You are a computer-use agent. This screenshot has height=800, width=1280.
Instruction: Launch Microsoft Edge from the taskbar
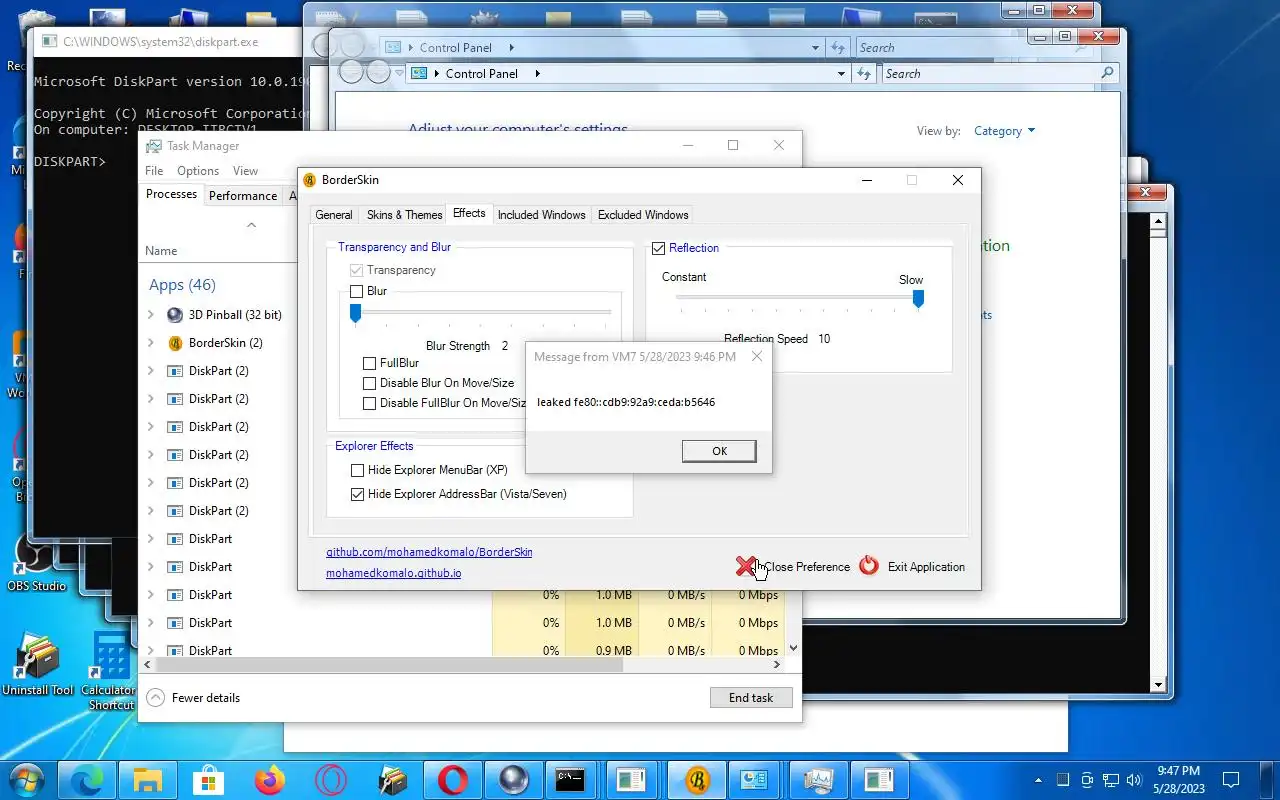pyautogui.click(x=87, y=780)
